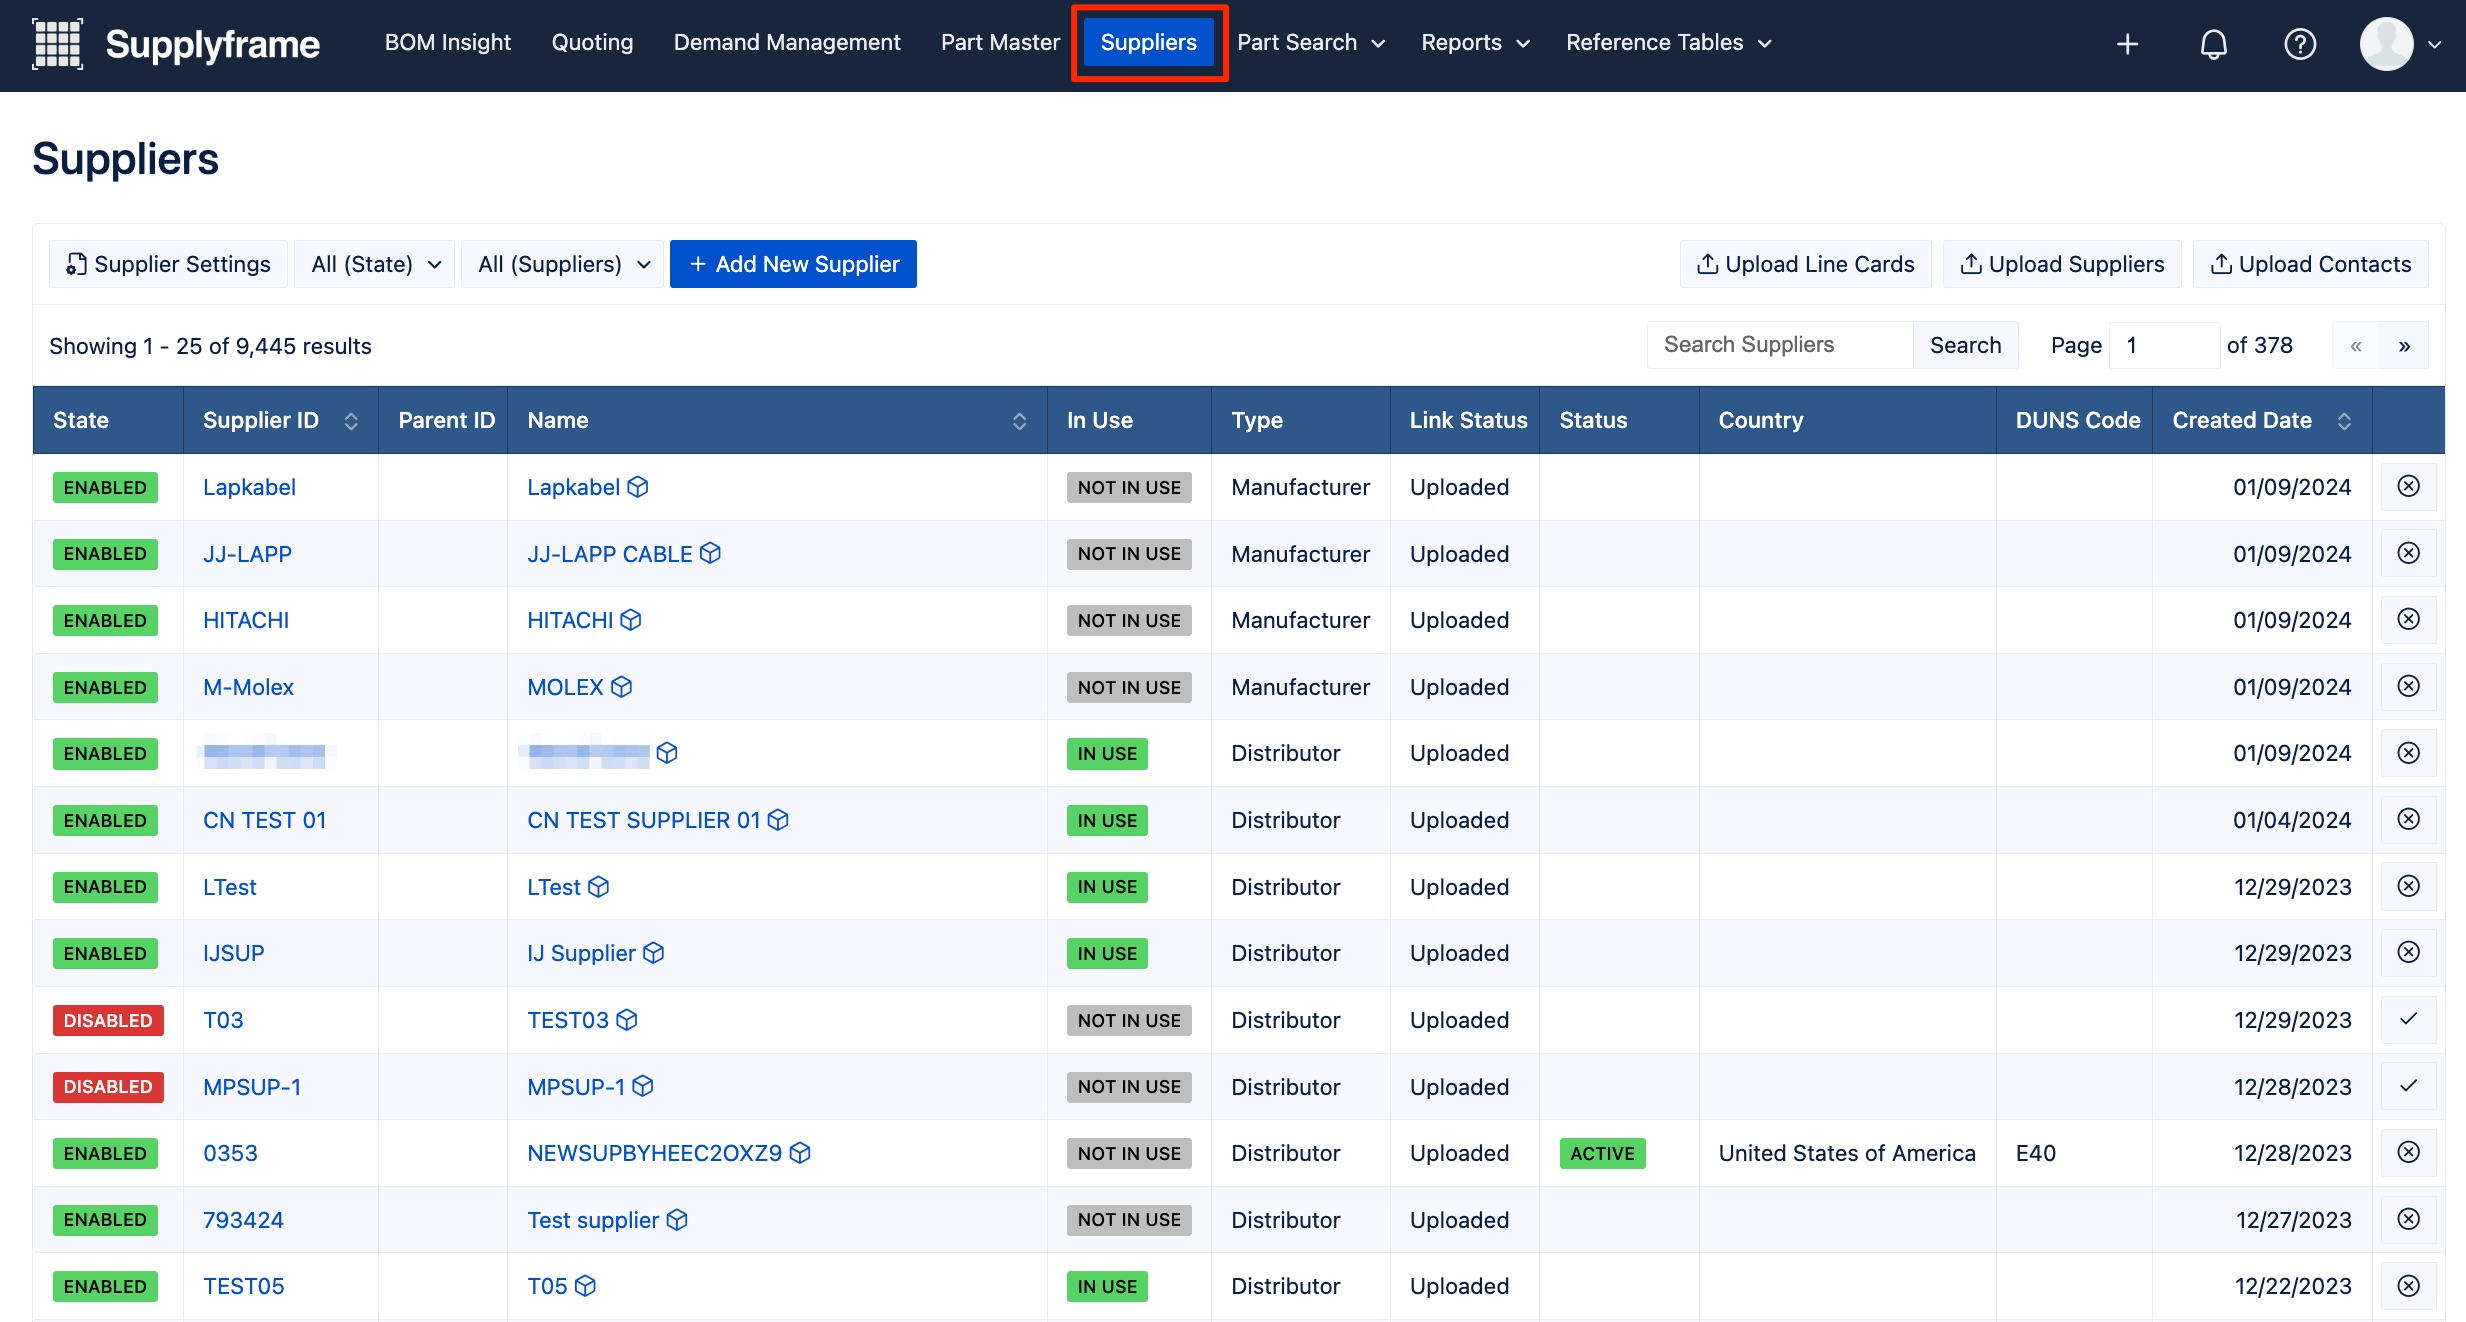Open the NEWSUPBYHEEC2OXZ9 supplier name link
Image resolution: width=2466 pixels, height=1322 pixels.
[x=654, y=1153]
